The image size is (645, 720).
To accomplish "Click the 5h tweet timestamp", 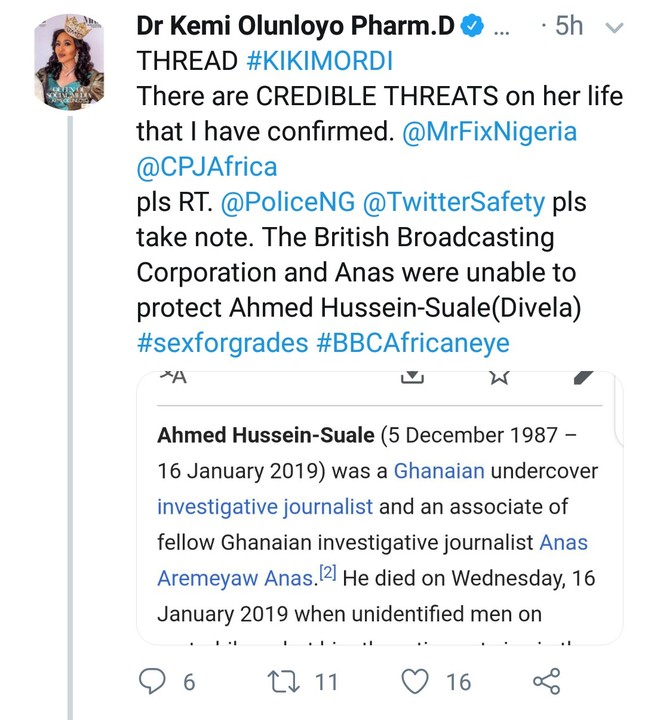I will pos(568,25).
